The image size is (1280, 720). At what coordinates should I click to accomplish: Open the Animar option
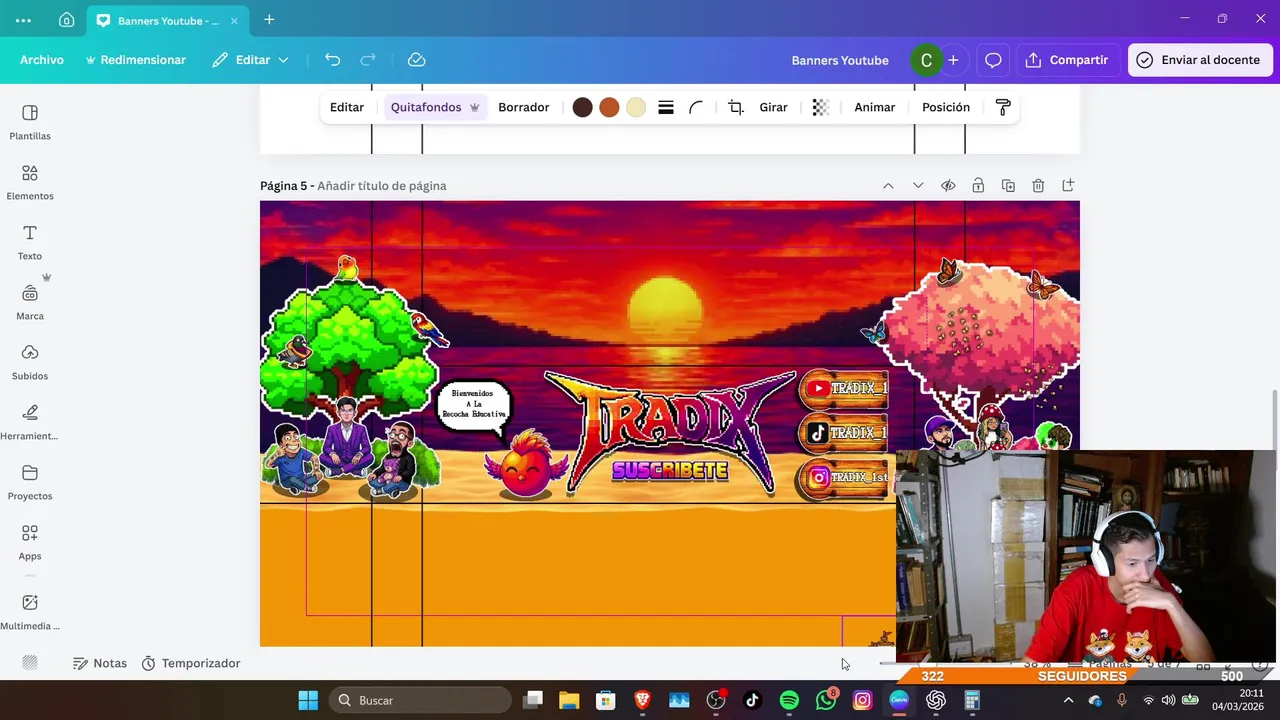[875, 107]
